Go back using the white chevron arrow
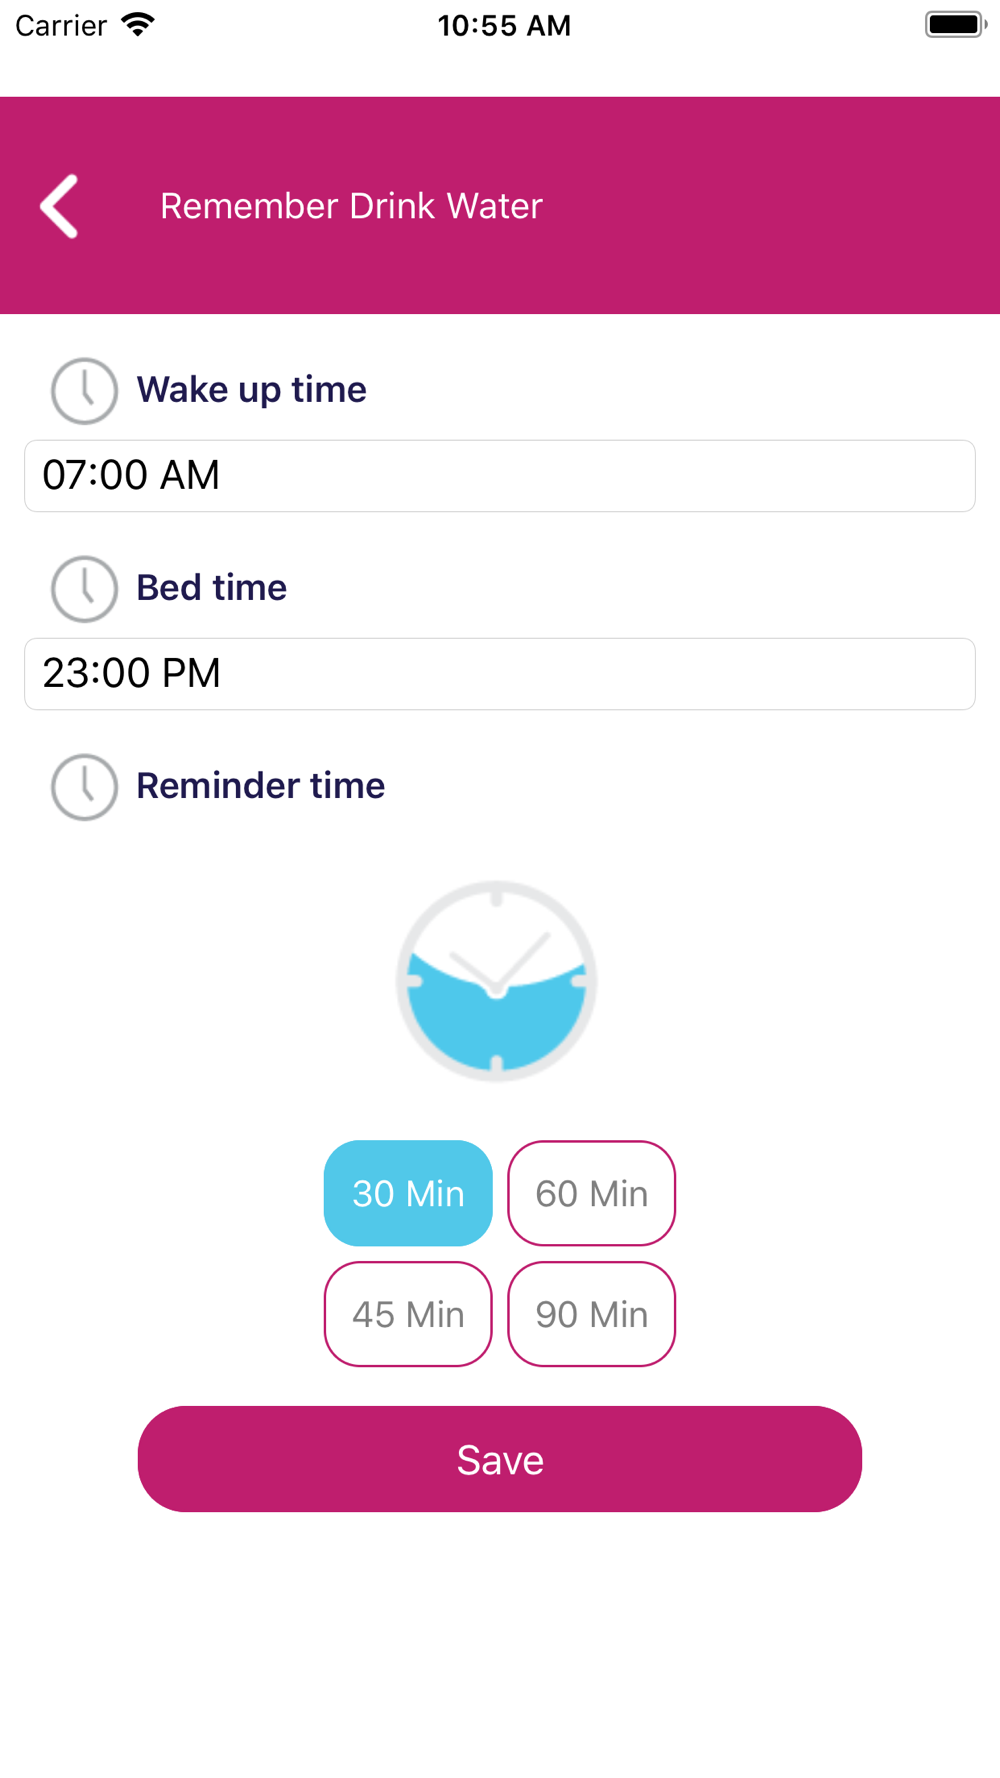Image resolution: width=1000 pixels, height=1778 pixels. click(59, 206)
